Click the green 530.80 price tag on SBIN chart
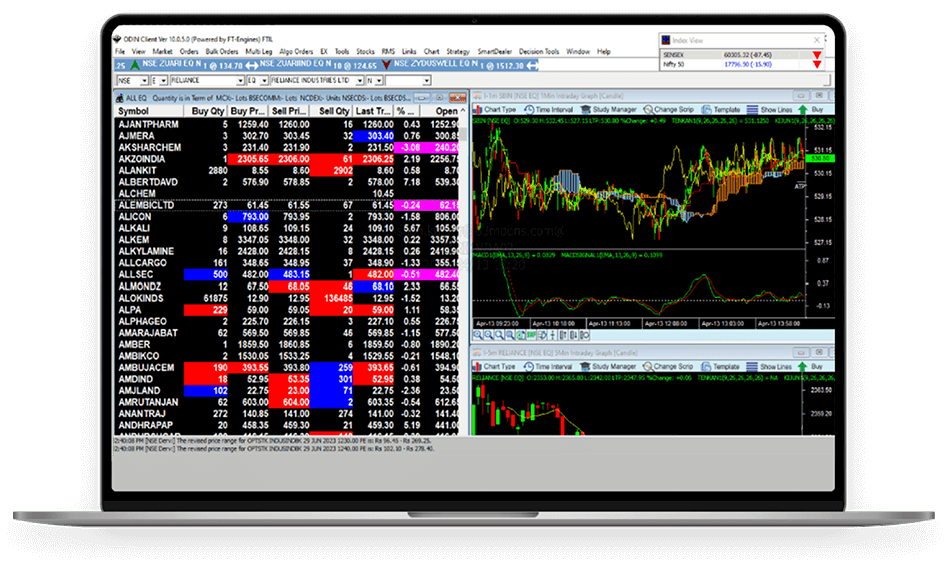 [x=820, y=158]
